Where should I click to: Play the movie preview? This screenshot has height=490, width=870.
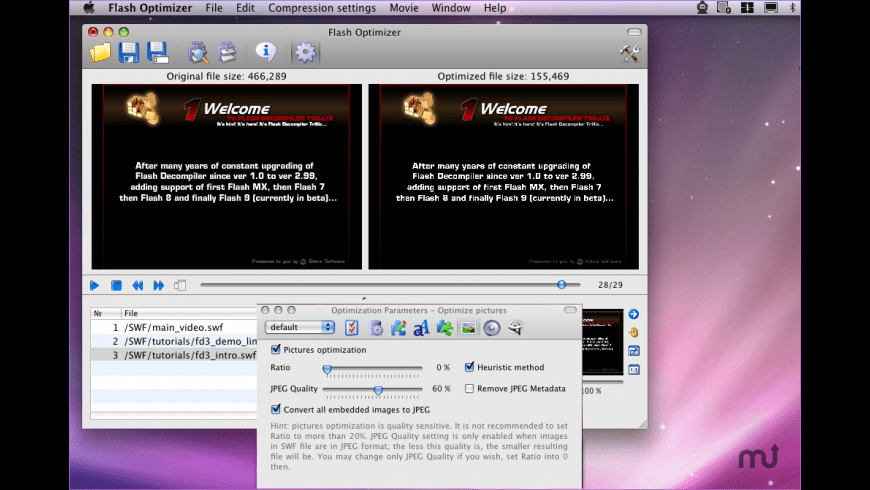[94, 285]
